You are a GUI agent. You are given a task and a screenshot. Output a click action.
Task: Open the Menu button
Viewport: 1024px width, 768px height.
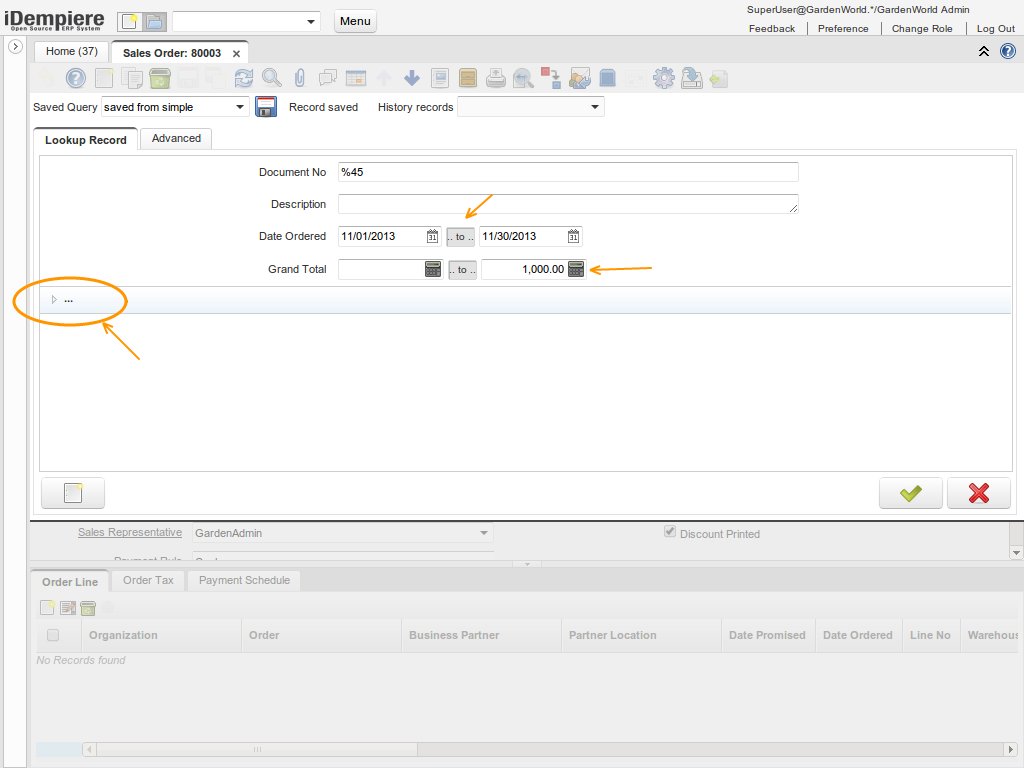click(x=355, y=21)
